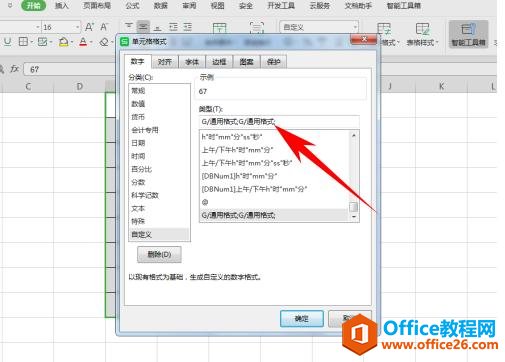
Task: Apply underline formatting
Action: pyautogui.click(x=8, y=42)
